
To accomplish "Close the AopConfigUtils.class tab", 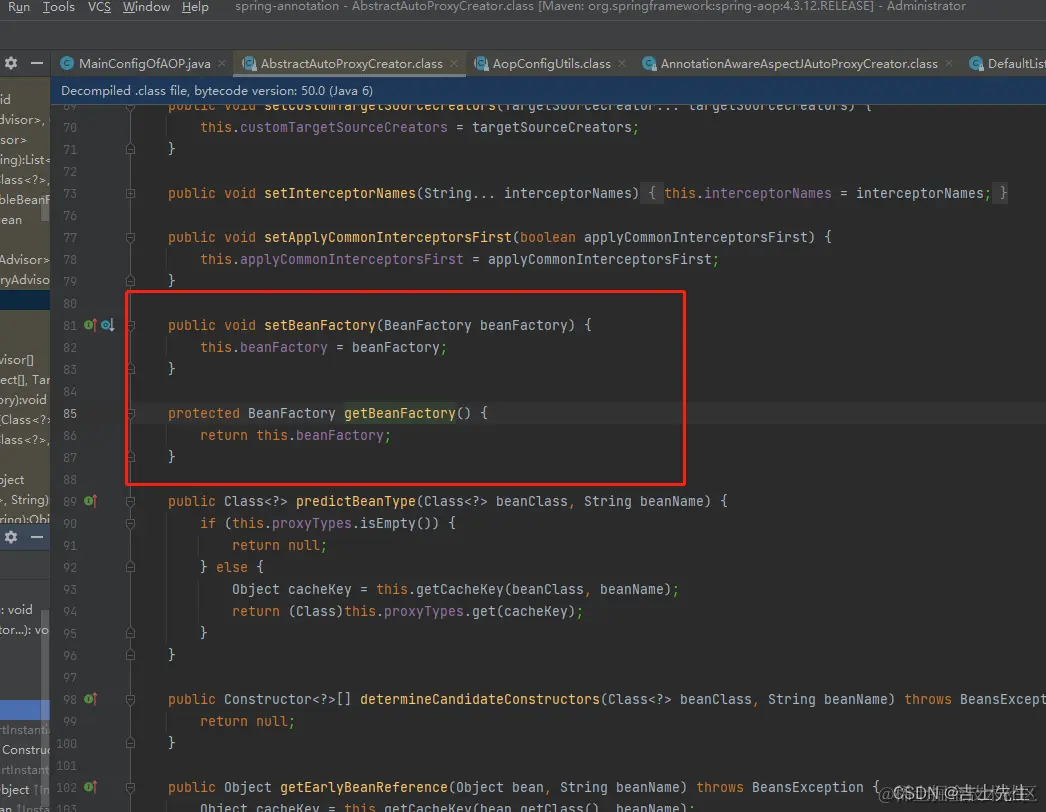I will [622, 63].
